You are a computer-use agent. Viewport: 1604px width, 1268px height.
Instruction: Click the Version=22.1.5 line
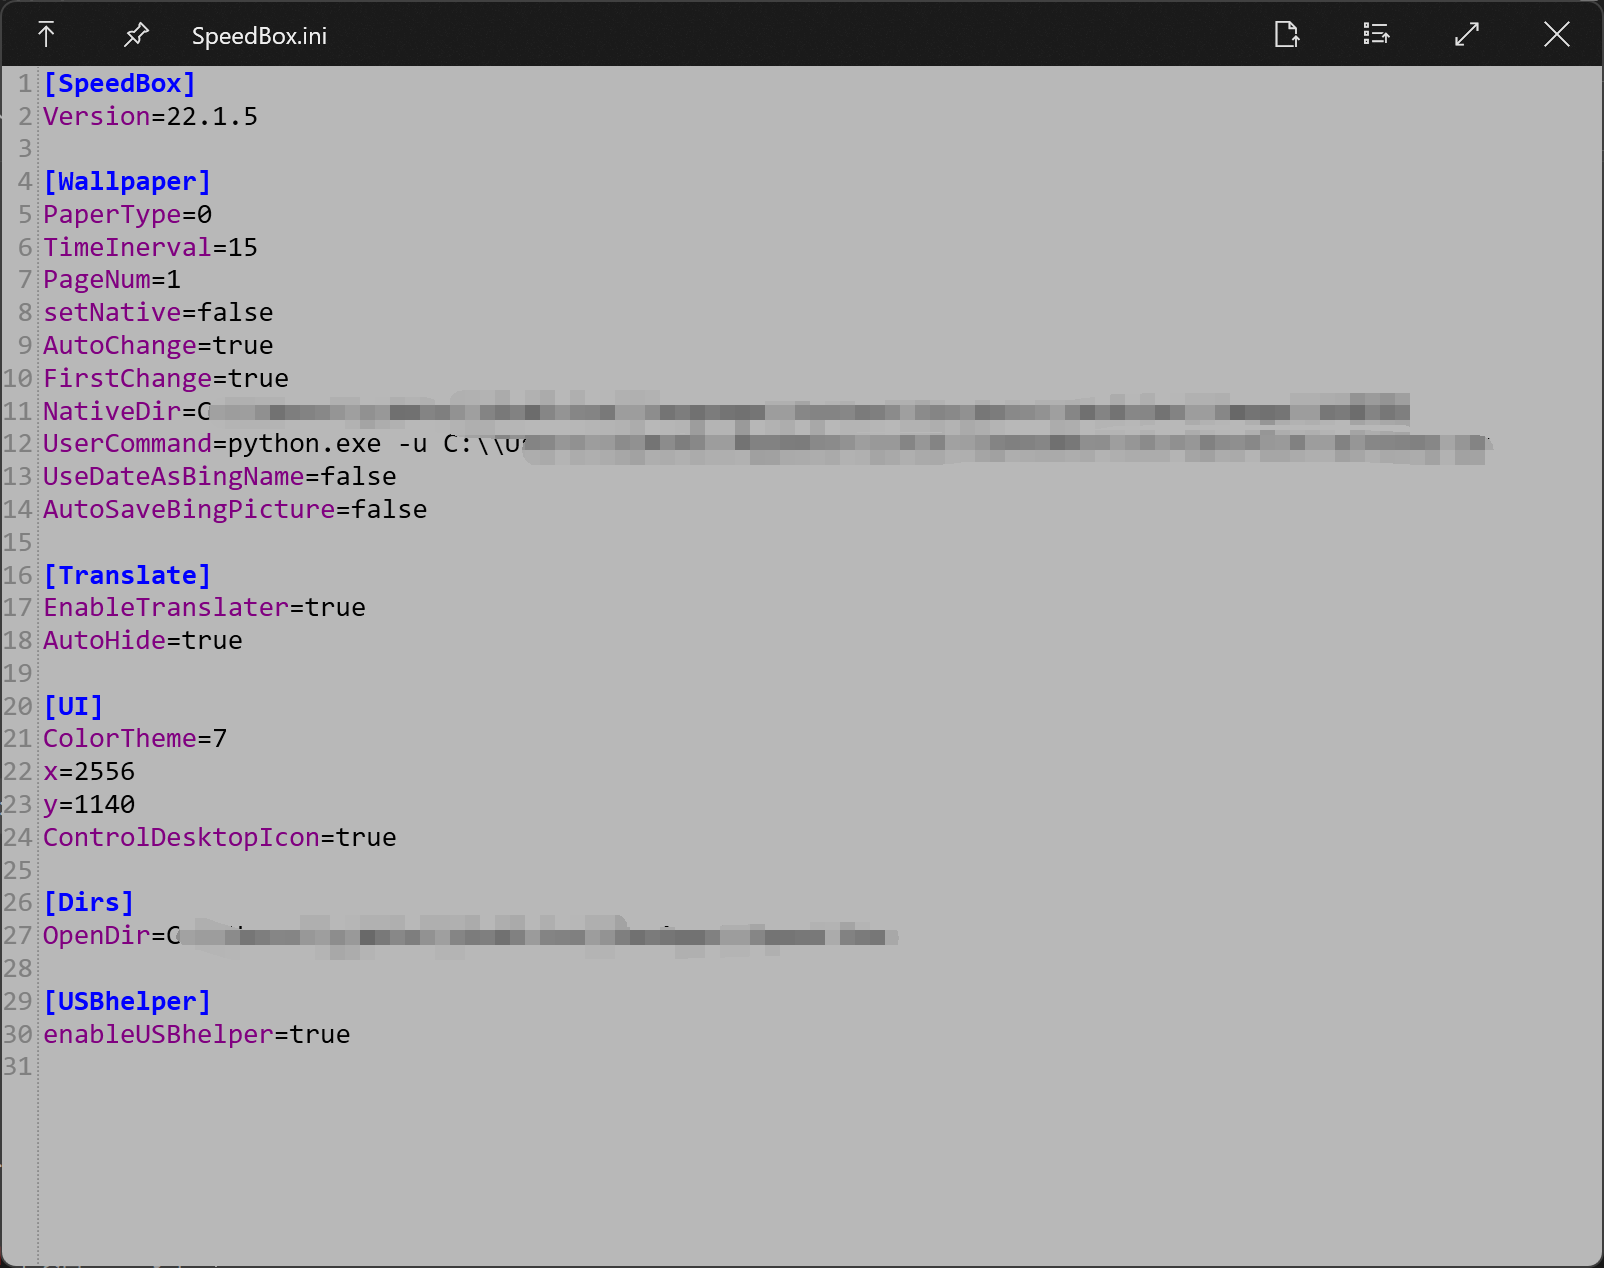150,117
